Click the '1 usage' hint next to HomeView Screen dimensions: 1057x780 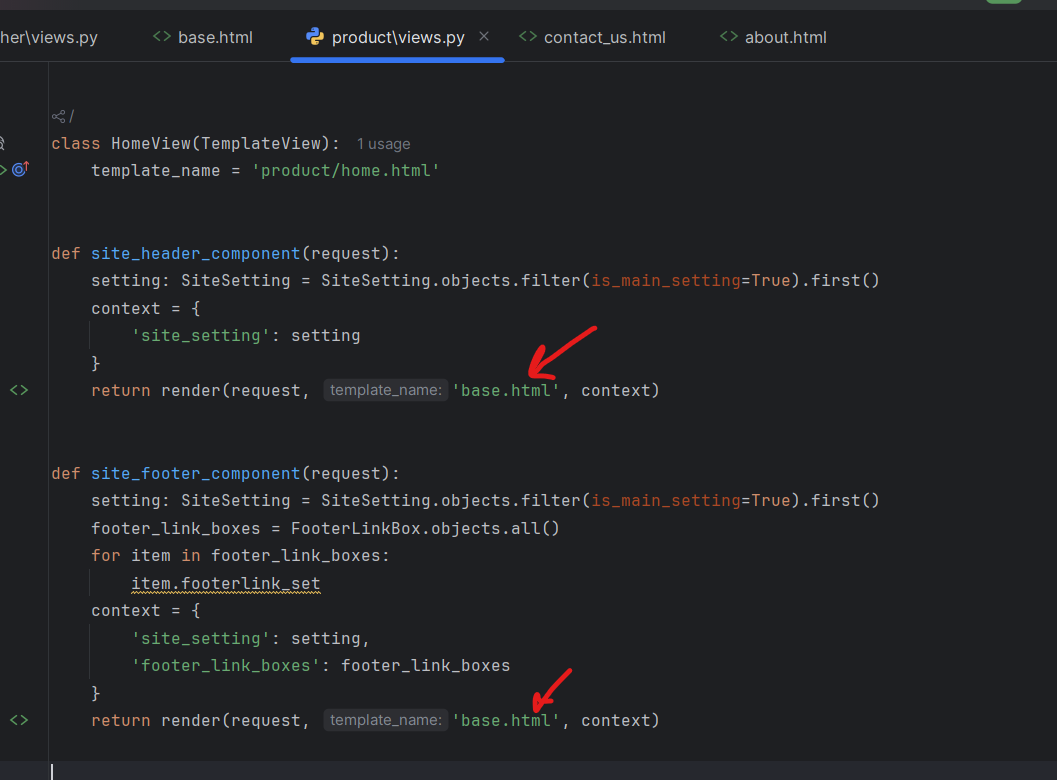[x=383, y=144]
